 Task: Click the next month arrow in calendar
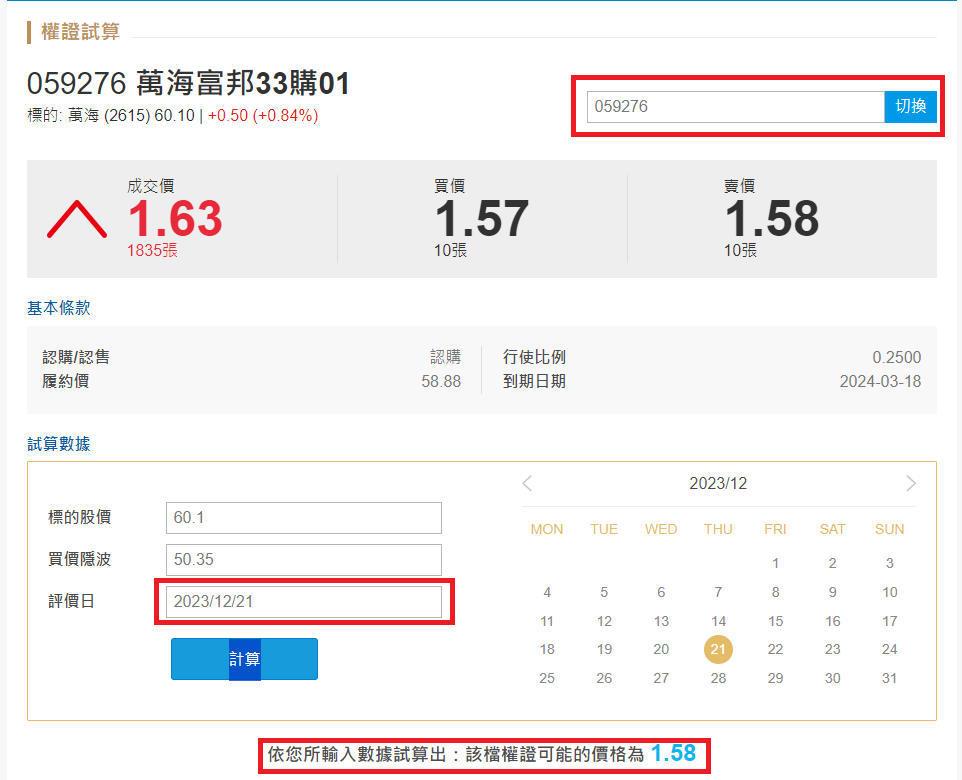pyautogui.click(x=910, y=484)
